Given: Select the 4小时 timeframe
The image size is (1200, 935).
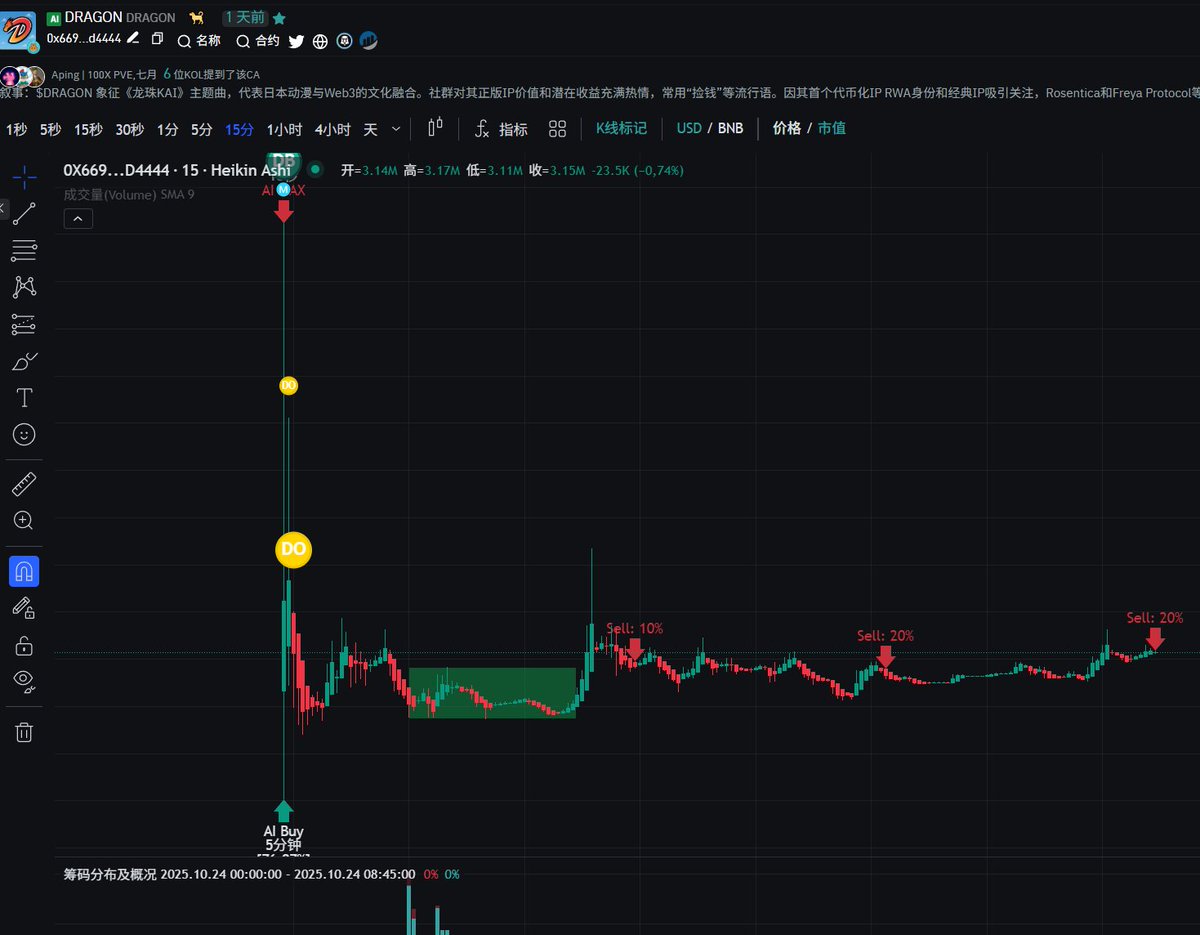Looking at the screenshot, I should coord(332,129).
